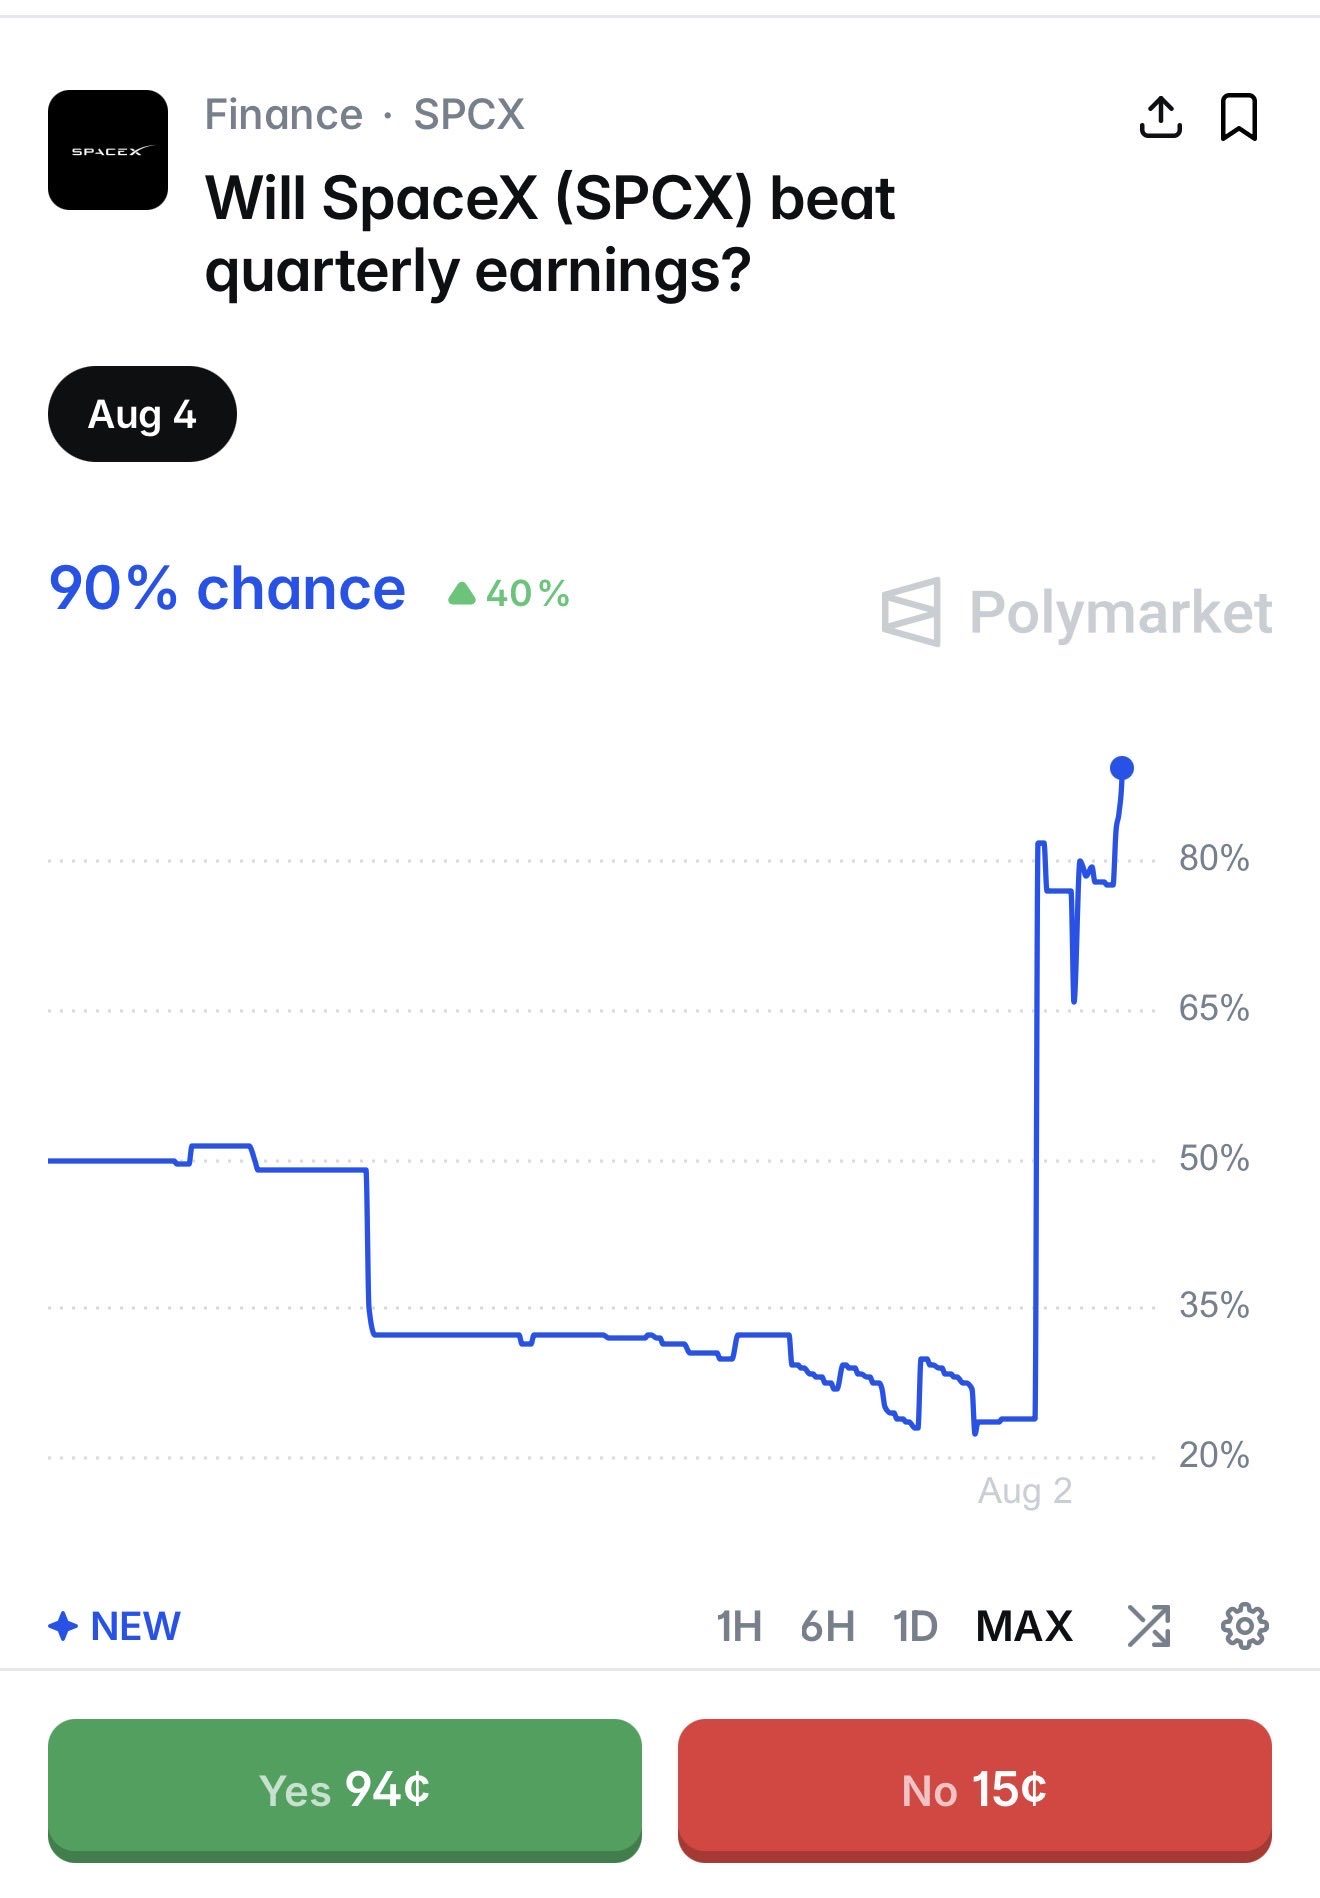Open the SPCX ticker link
Viewport: 1320px width, 1898px height.
[469, 115]
